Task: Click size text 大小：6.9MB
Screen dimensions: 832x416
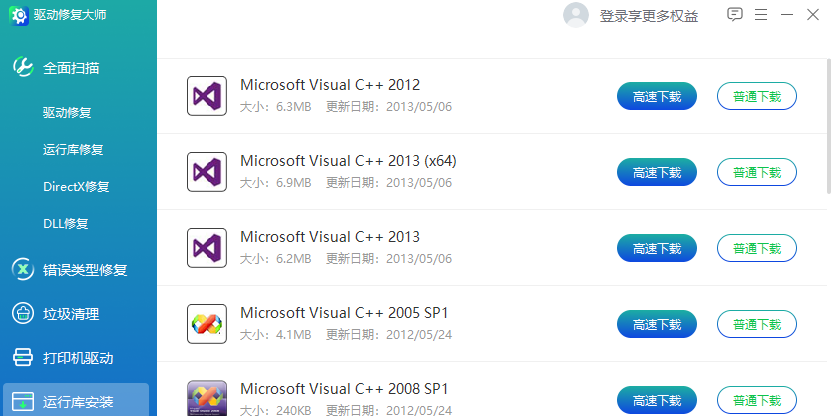Action: [275, 183]
